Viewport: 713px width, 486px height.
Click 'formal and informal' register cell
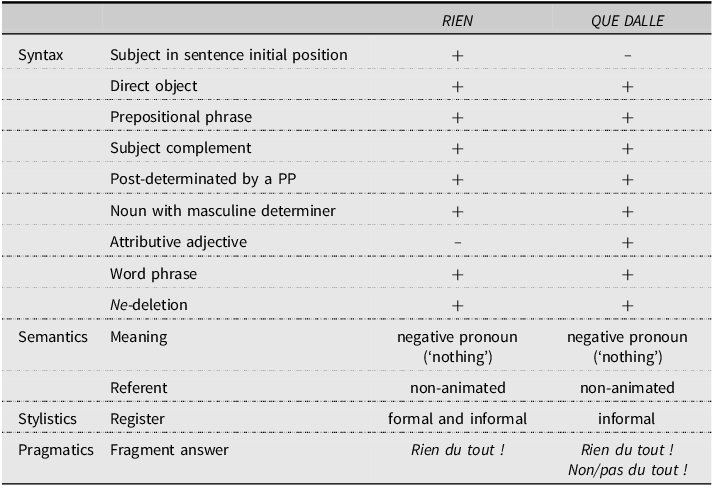457,419
